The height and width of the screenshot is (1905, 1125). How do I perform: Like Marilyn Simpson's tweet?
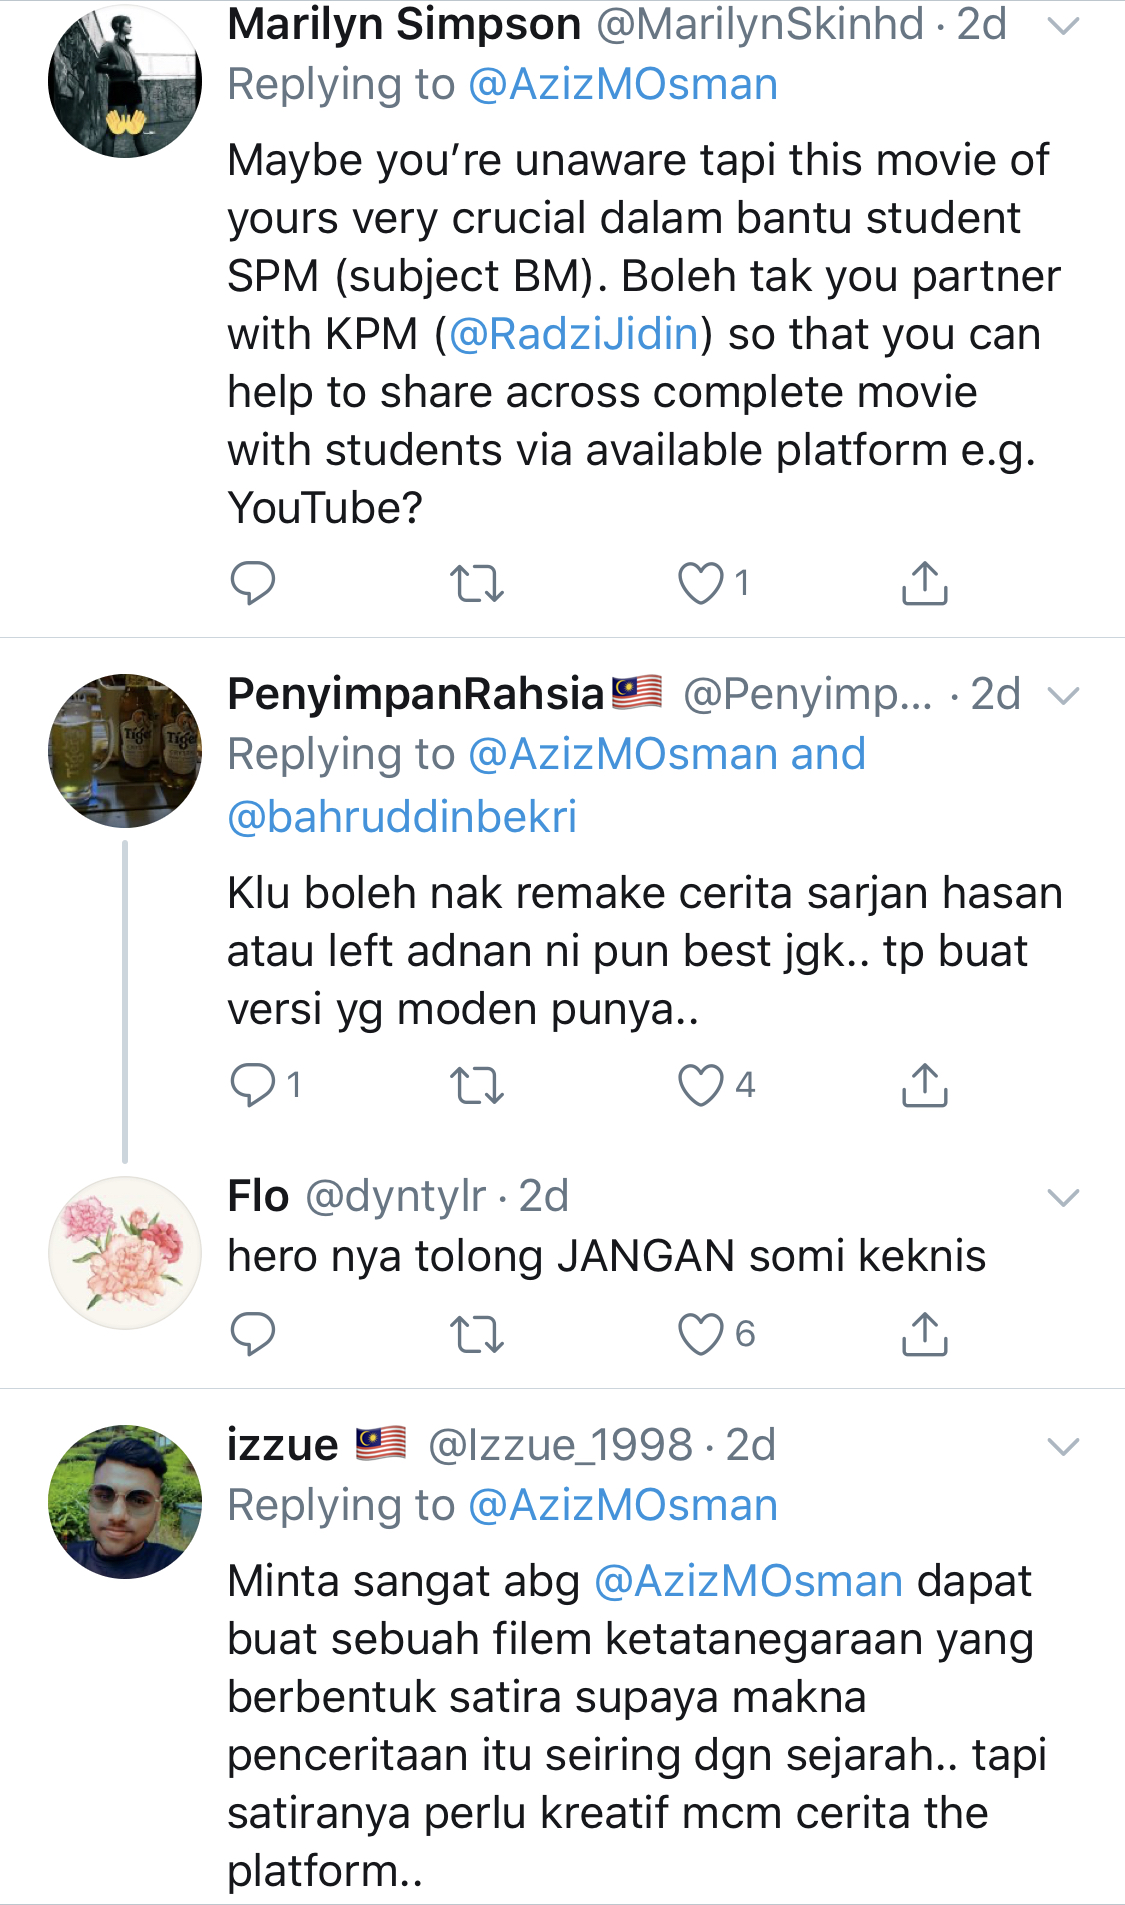point(701,583)
